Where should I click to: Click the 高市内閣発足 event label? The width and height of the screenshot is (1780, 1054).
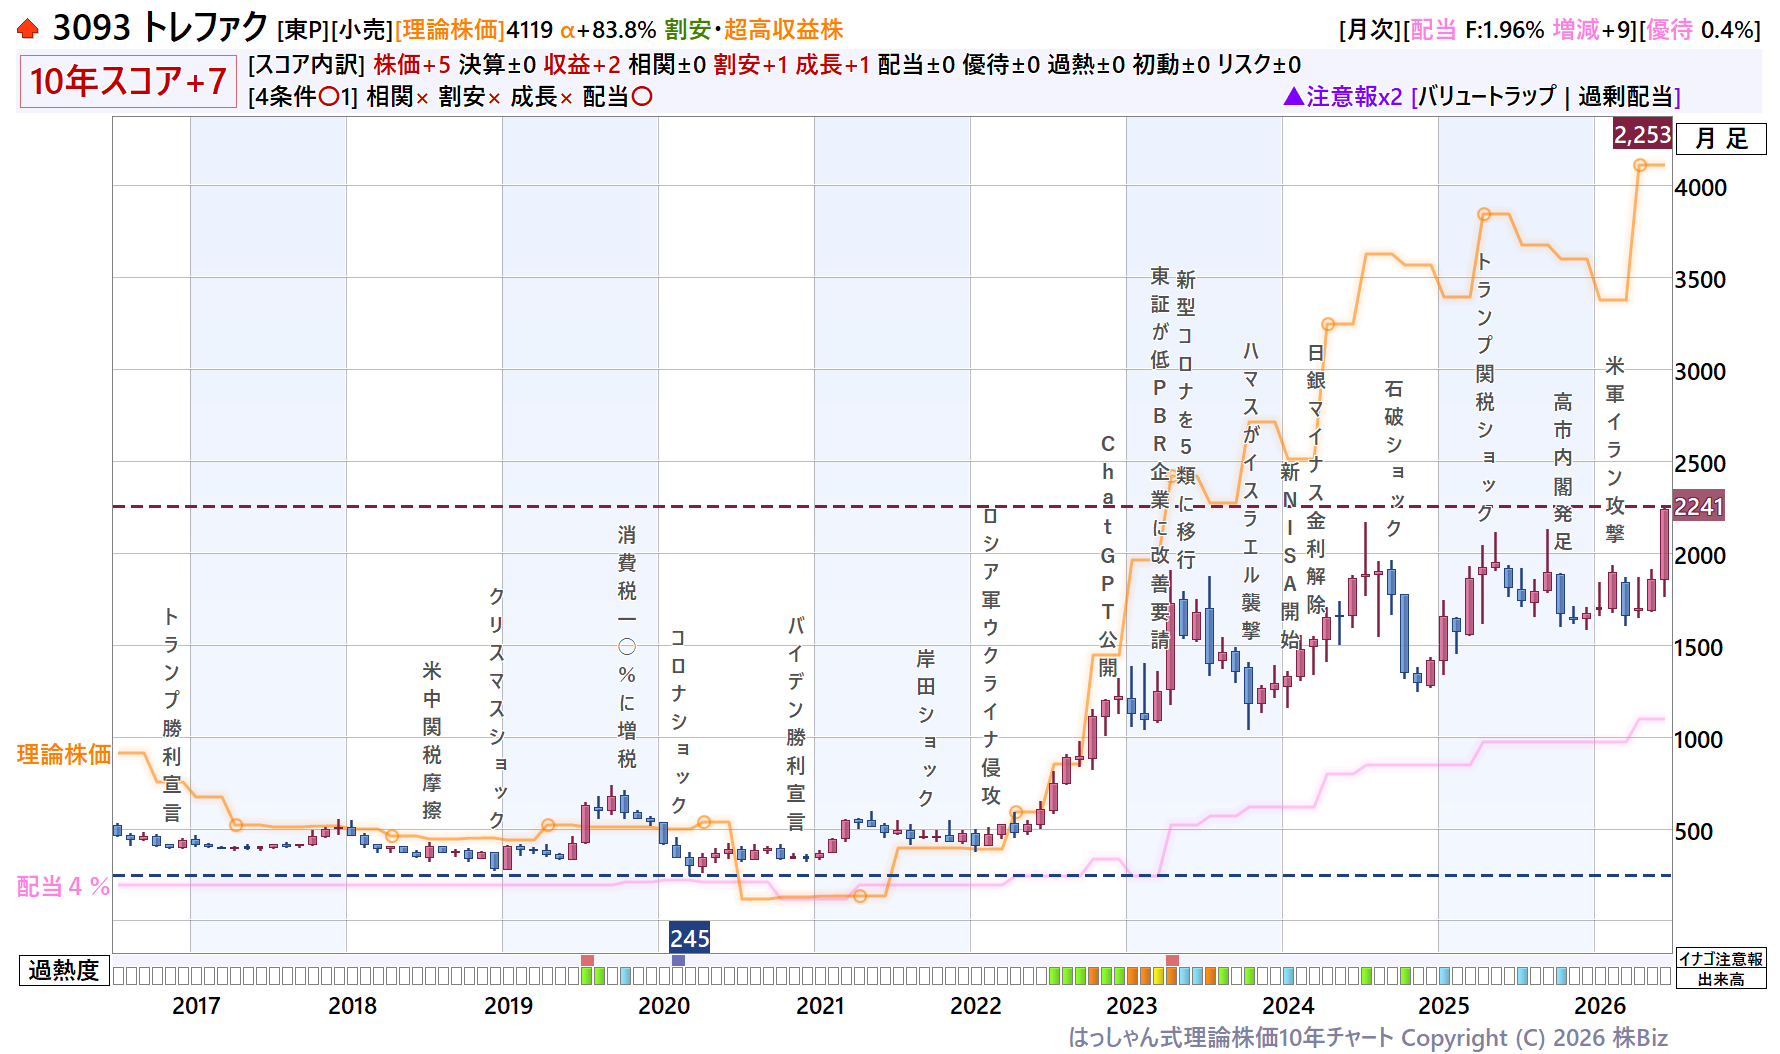tap(1563, 472)
